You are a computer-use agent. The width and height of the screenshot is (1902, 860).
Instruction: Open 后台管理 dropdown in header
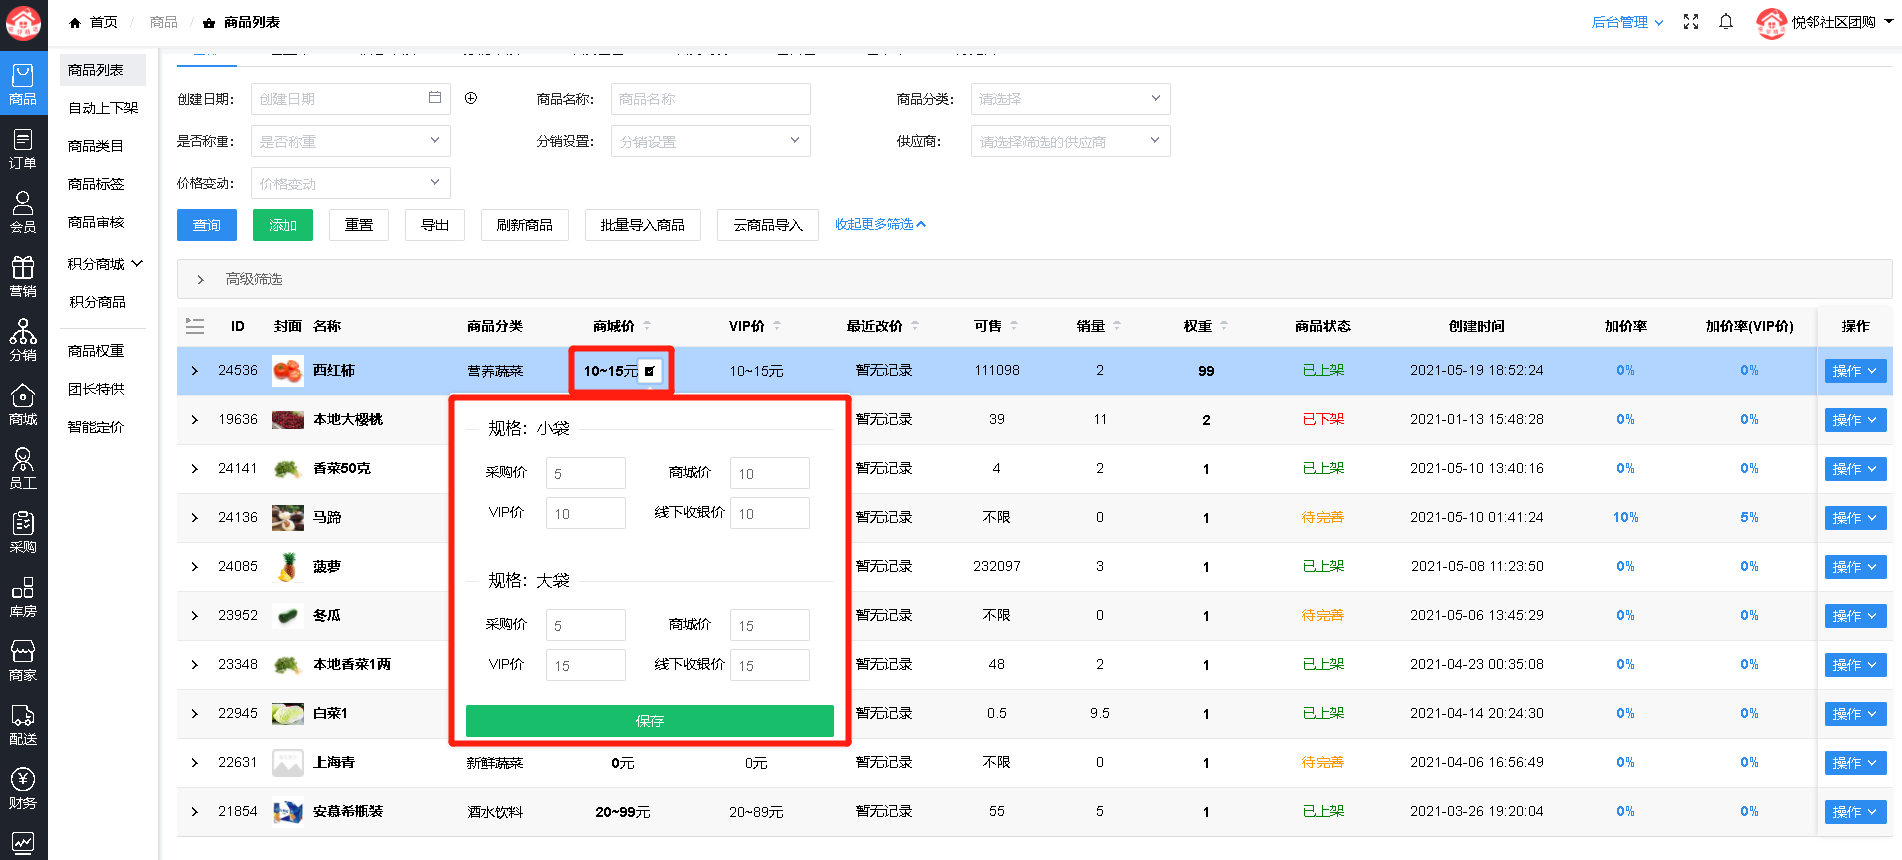pyautogui.click(x=1627, y=22)
